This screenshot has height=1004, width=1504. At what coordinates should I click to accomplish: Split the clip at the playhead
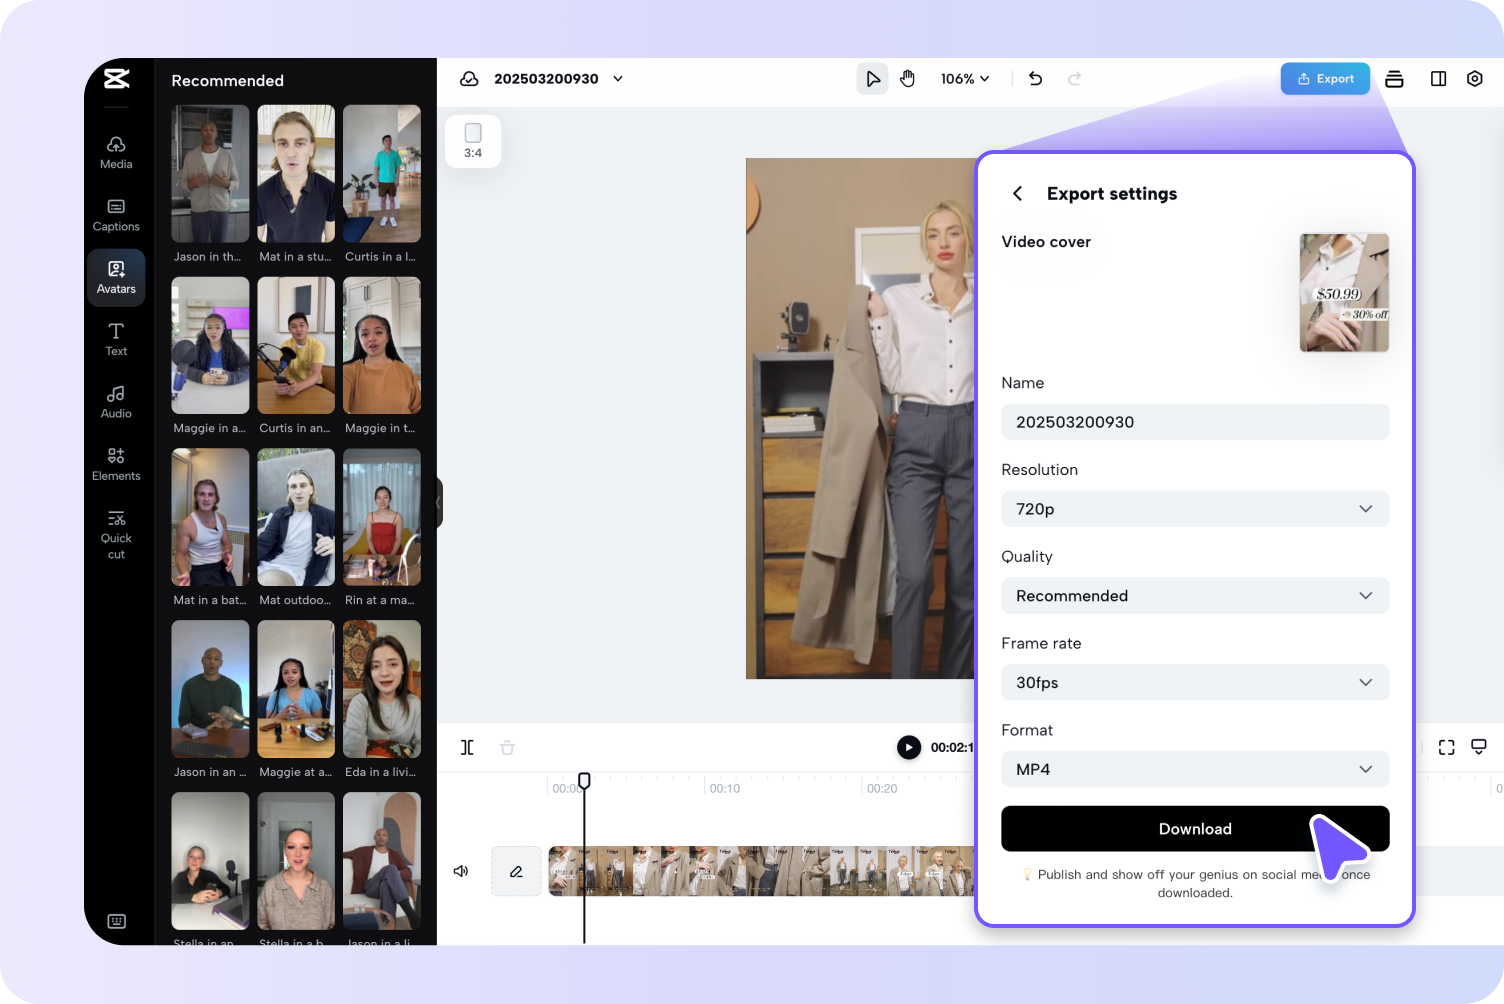pyautogui.click(x=466, y=747)
